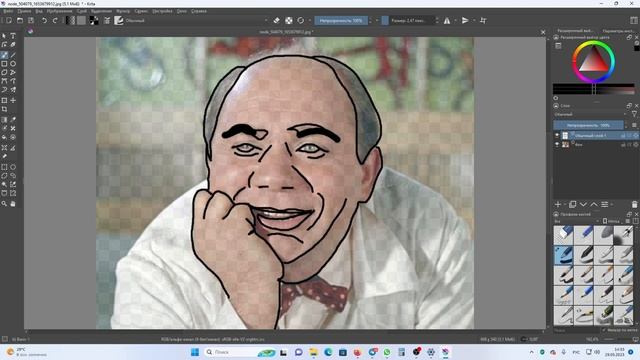Open the Фильтр menu
Image resolution: width=640 pixels, height=360 pixels.
(x=123, y=11)
